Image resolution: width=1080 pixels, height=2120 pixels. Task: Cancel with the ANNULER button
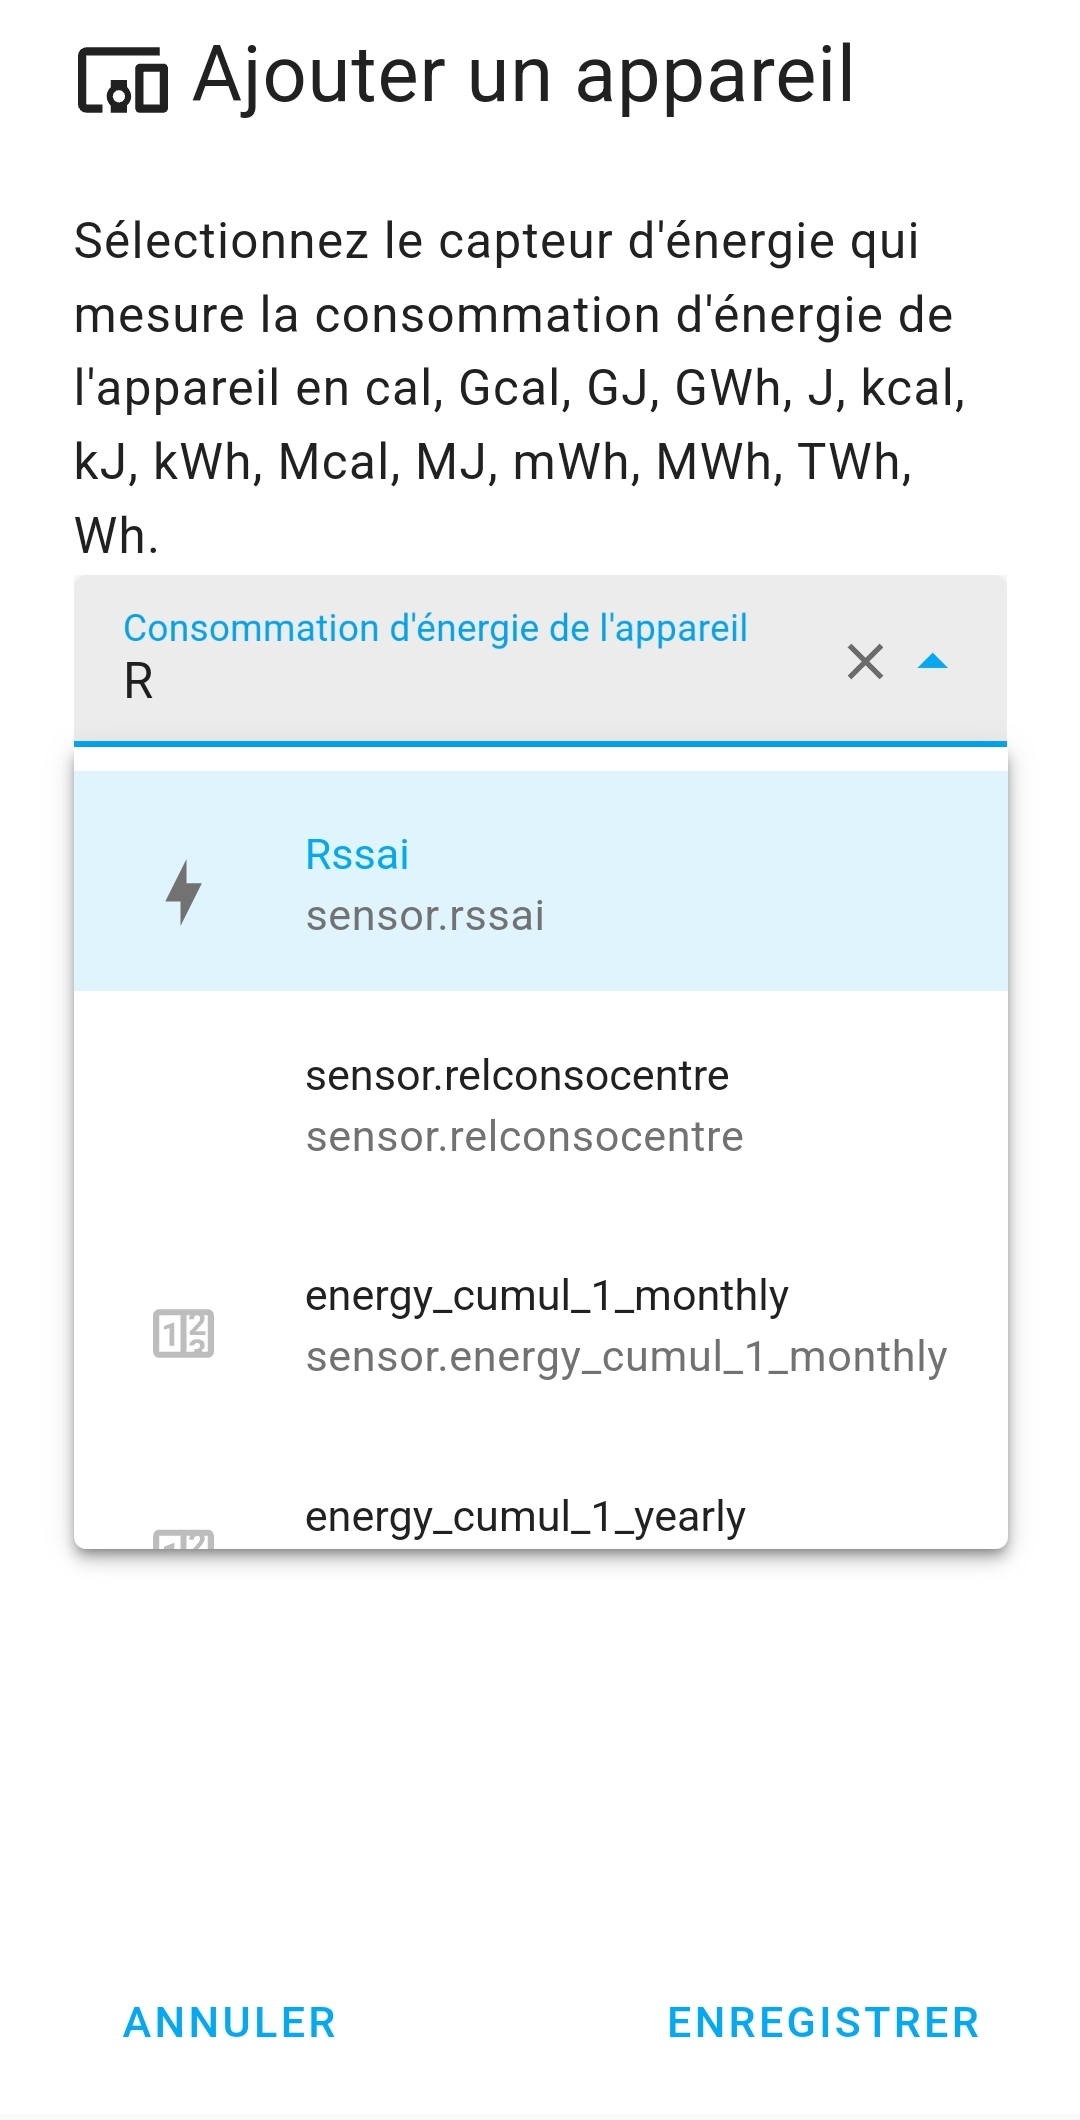pos(229,2023)
